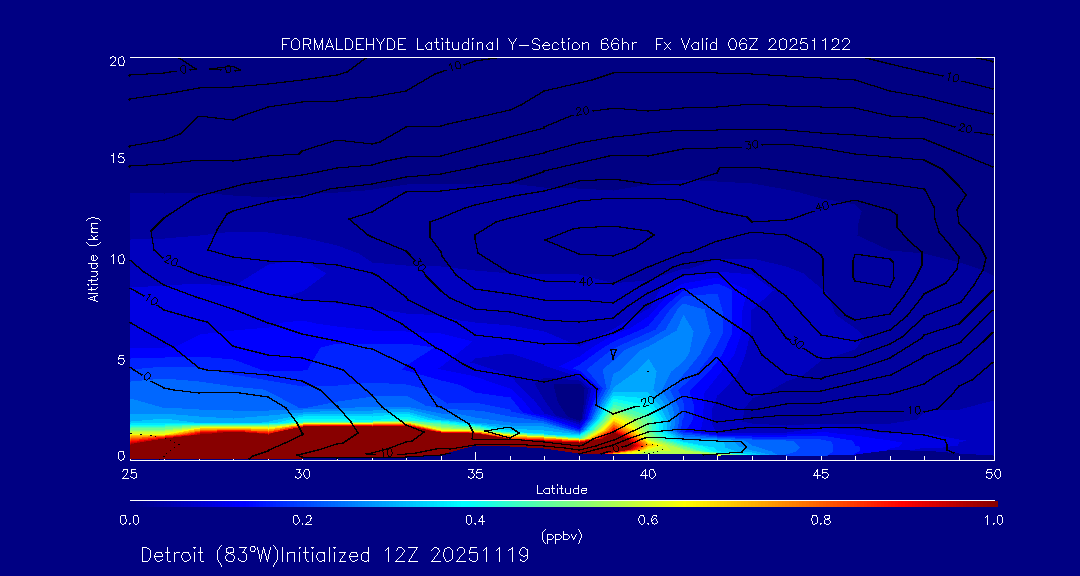Click the '(ppbv)' units label
Viewport: 1080px width, 576px height.
561,535
